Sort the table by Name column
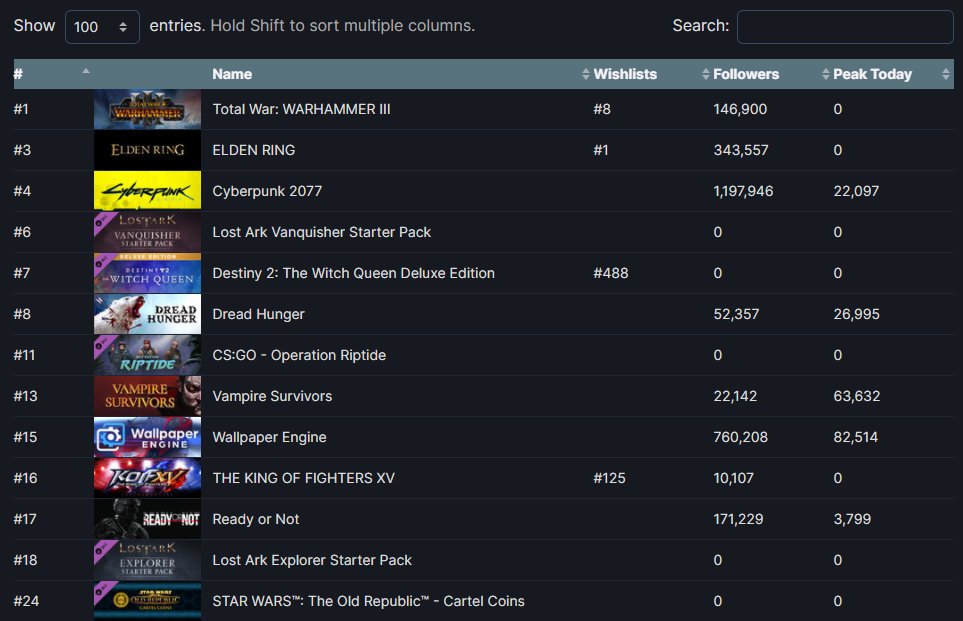 [x=232, y=74]
